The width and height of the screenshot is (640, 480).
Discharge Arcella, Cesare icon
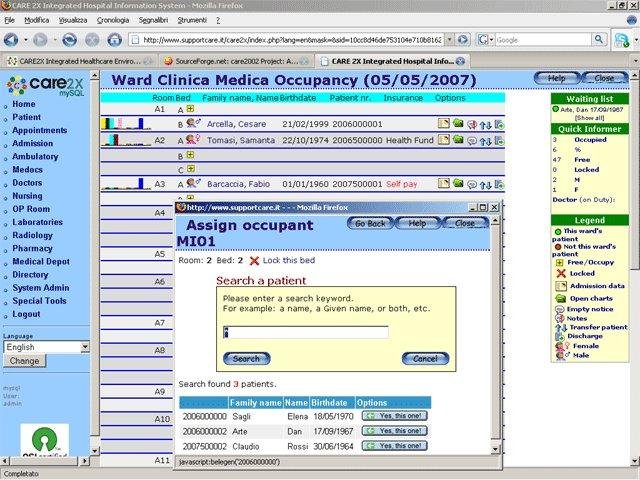[499, 124]
